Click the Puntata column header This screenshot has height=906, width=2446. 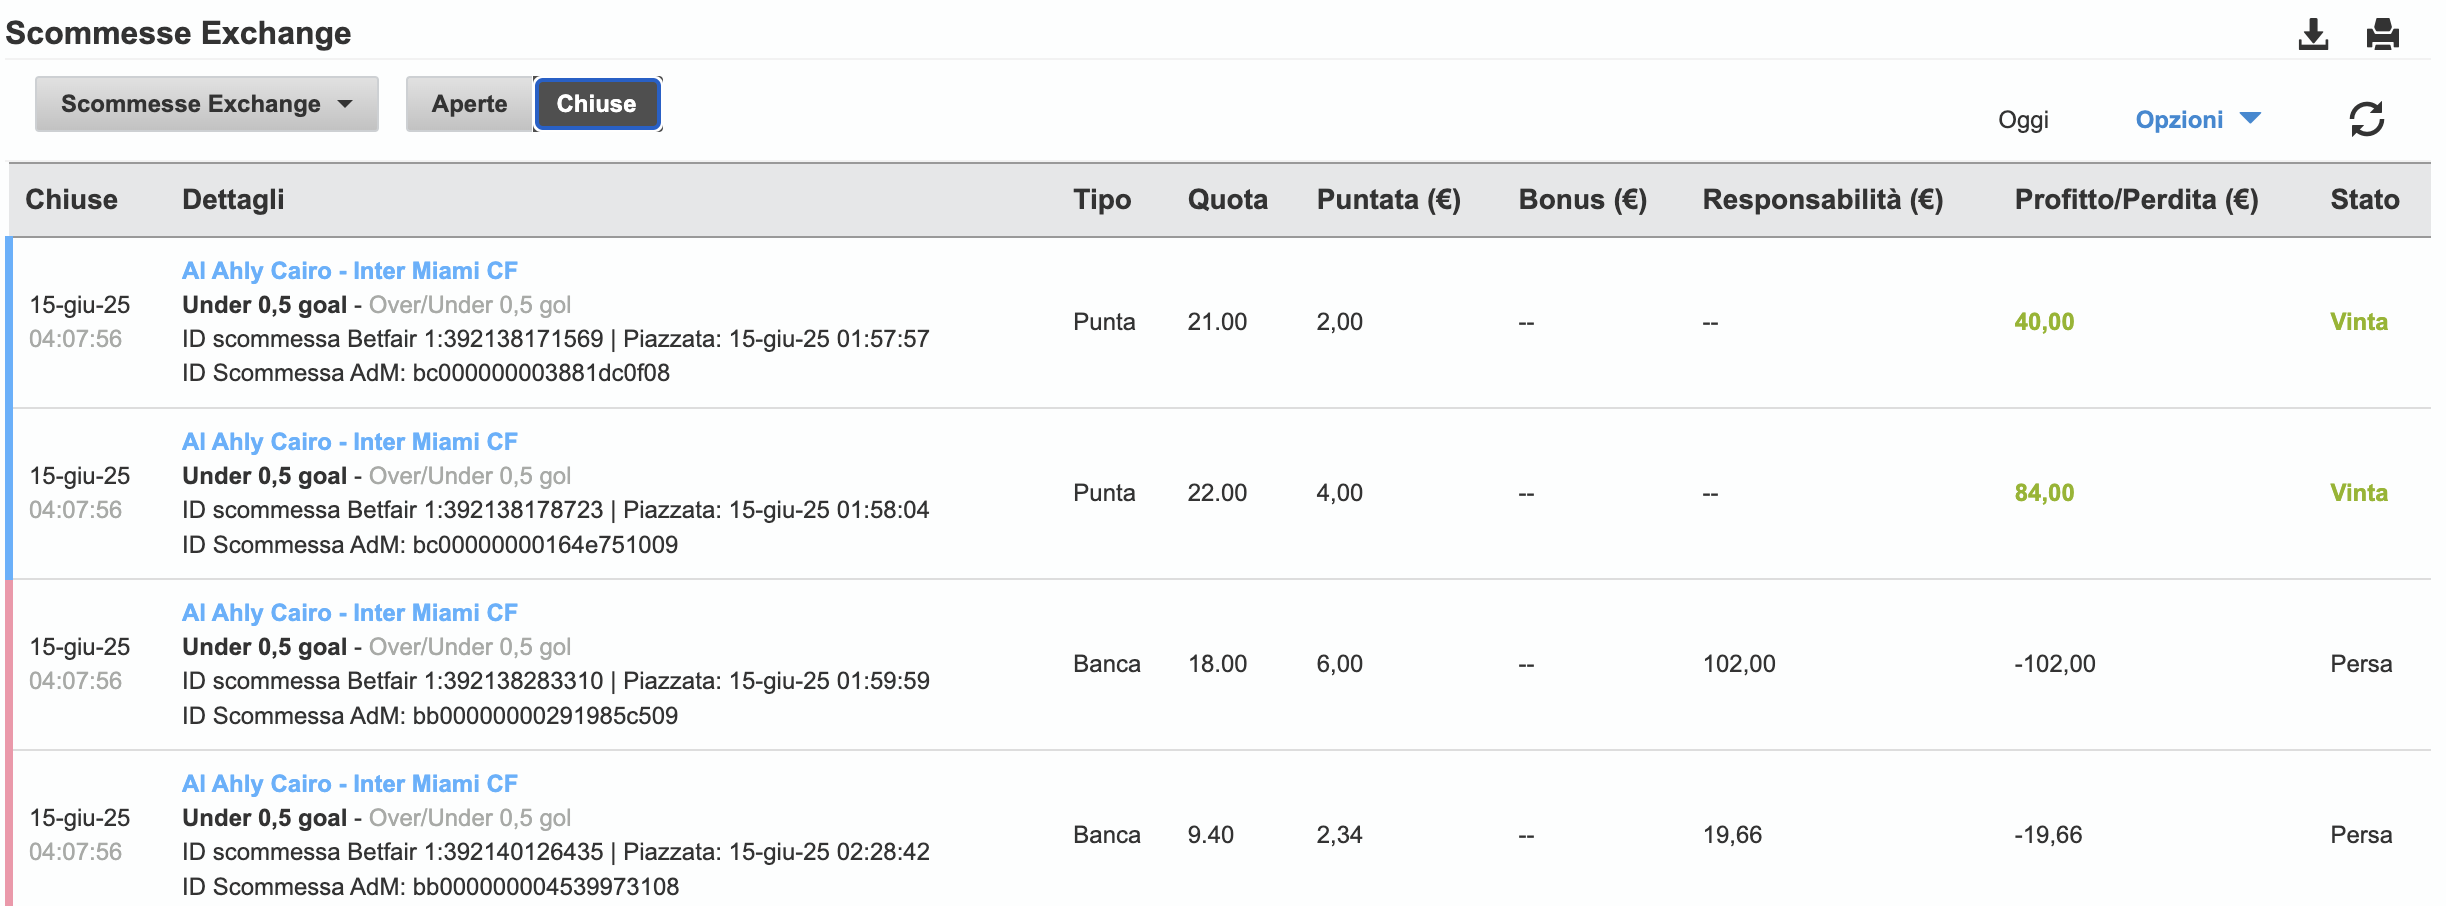[x=1388, y=200]
